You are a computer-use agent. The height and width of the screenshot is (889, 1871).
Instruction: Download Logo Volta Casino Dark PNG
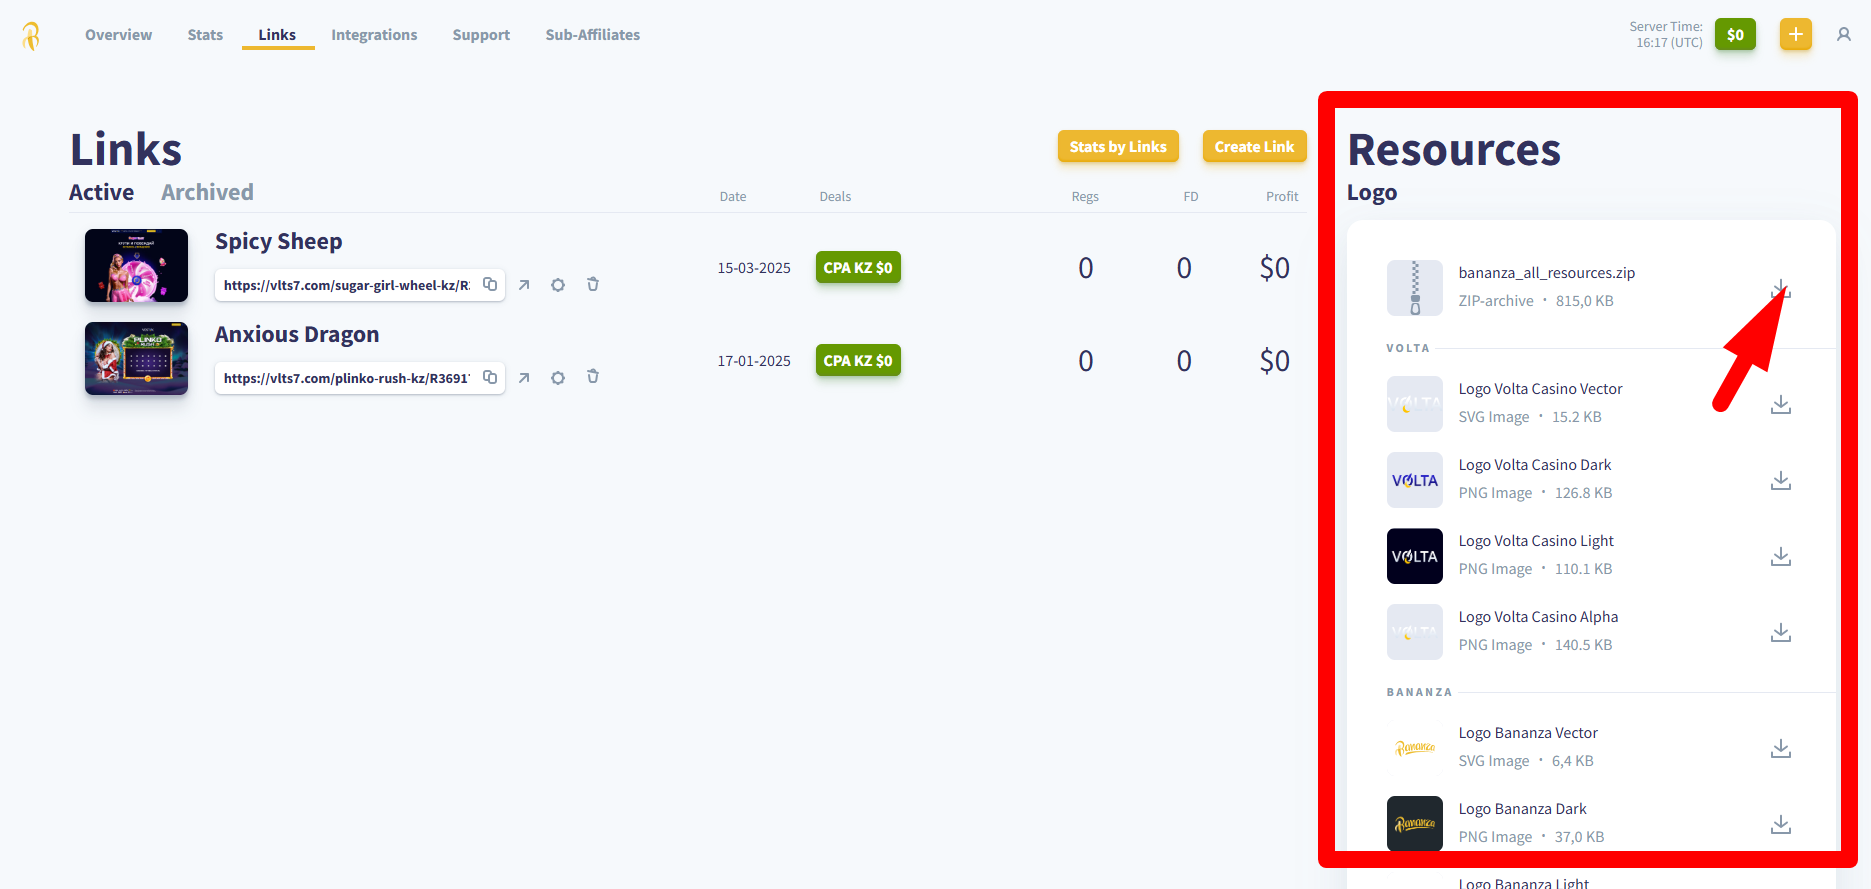click(1781, 480)
